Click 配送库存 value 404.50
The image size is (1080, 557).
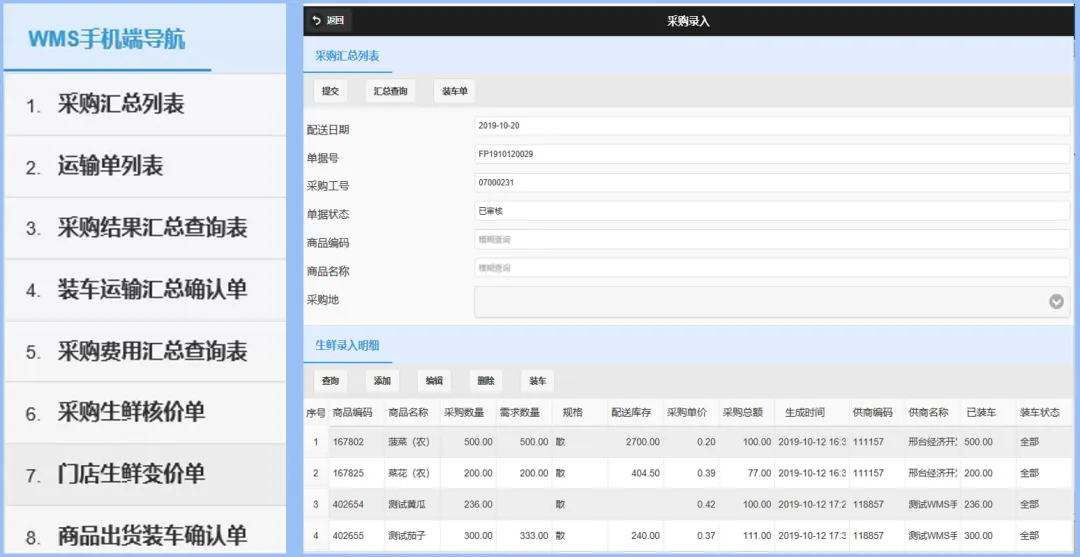tap(646, 473)
